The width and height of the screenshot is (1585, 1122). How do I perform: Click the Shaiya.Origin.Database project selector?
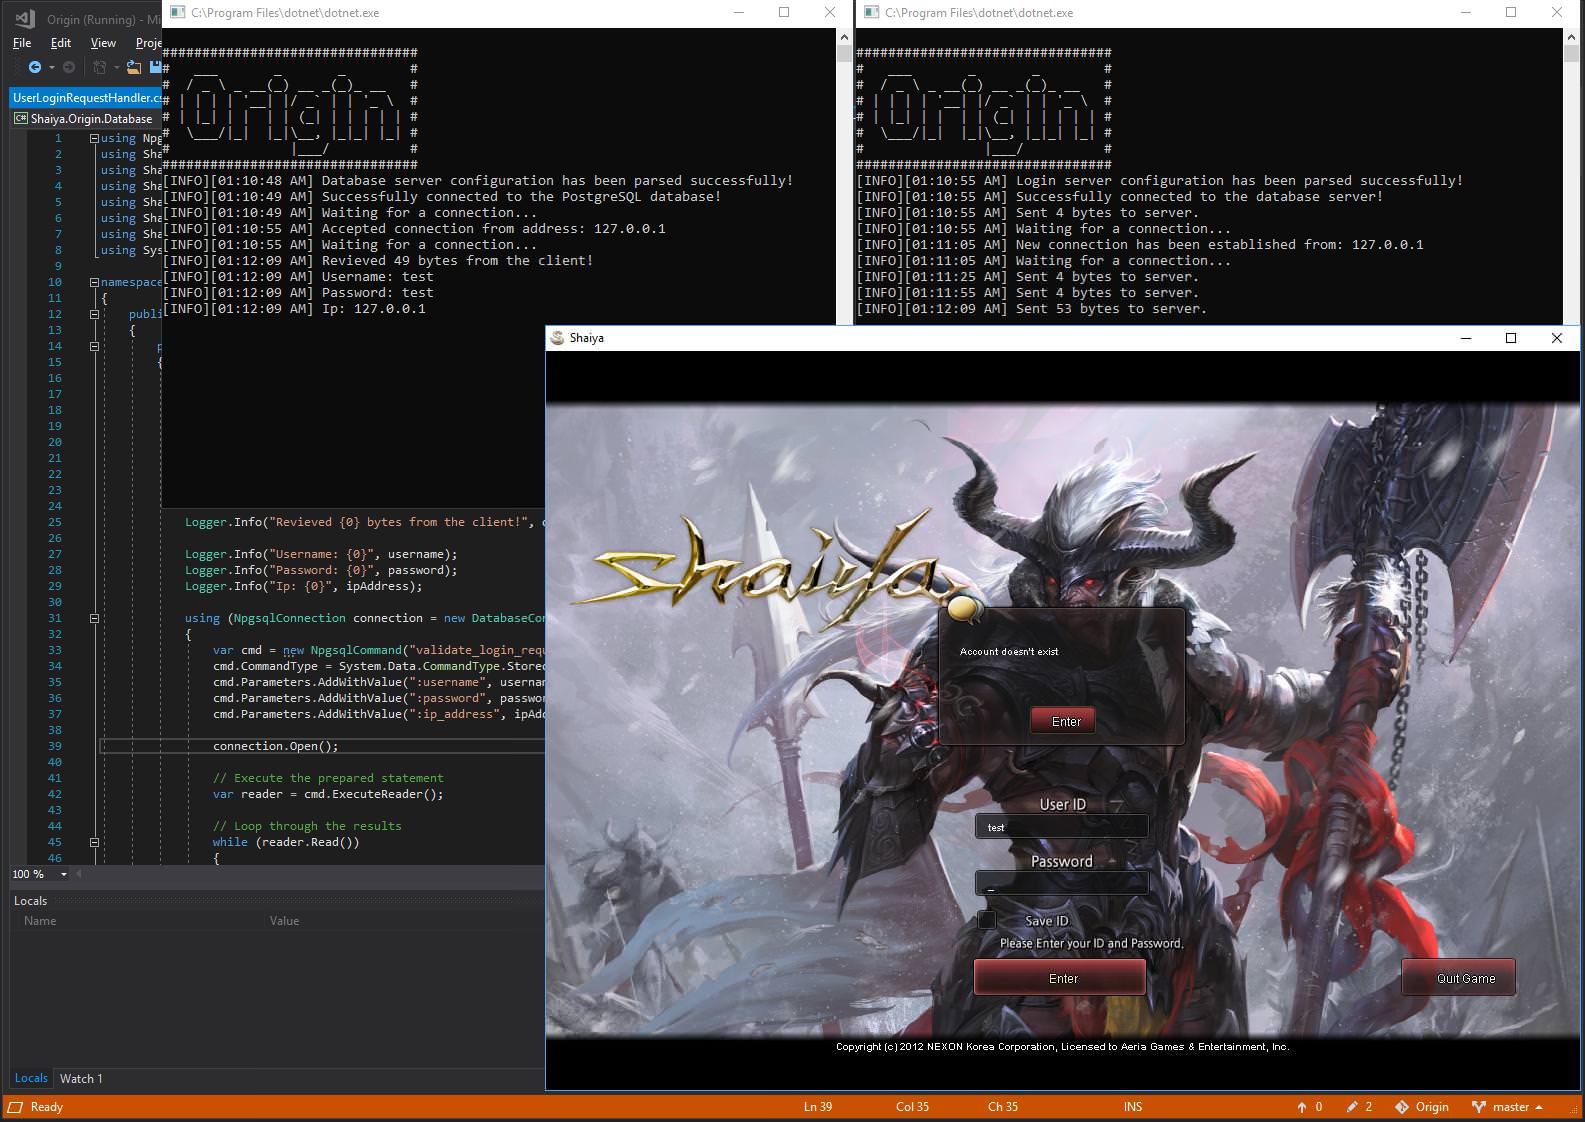[86, 118]
